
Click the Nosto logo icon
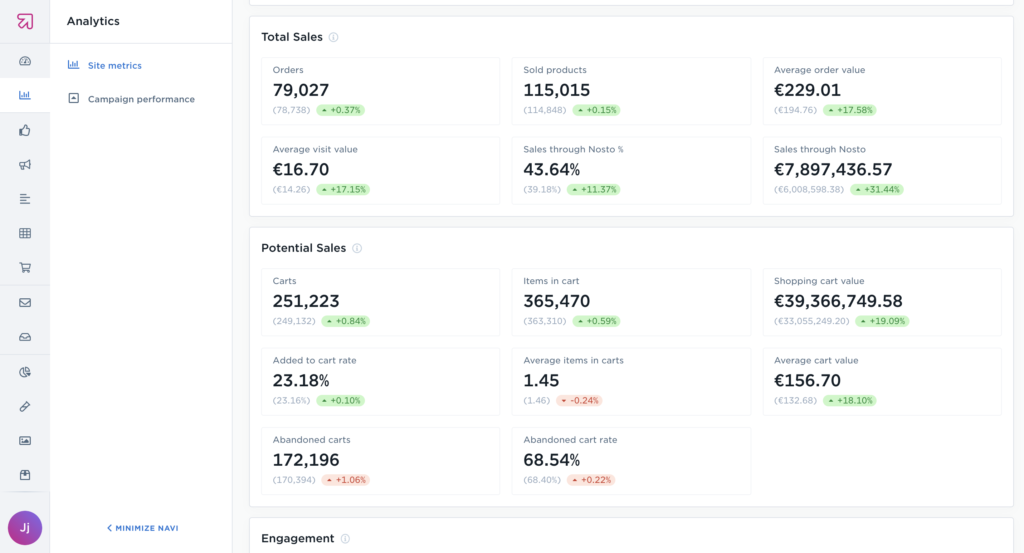(x=25, y=21)
